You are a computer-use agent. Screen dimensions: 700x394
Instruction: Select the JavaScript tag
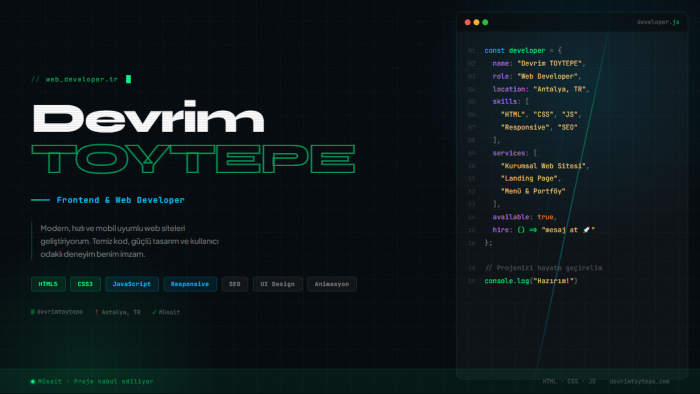click(132, 284)
